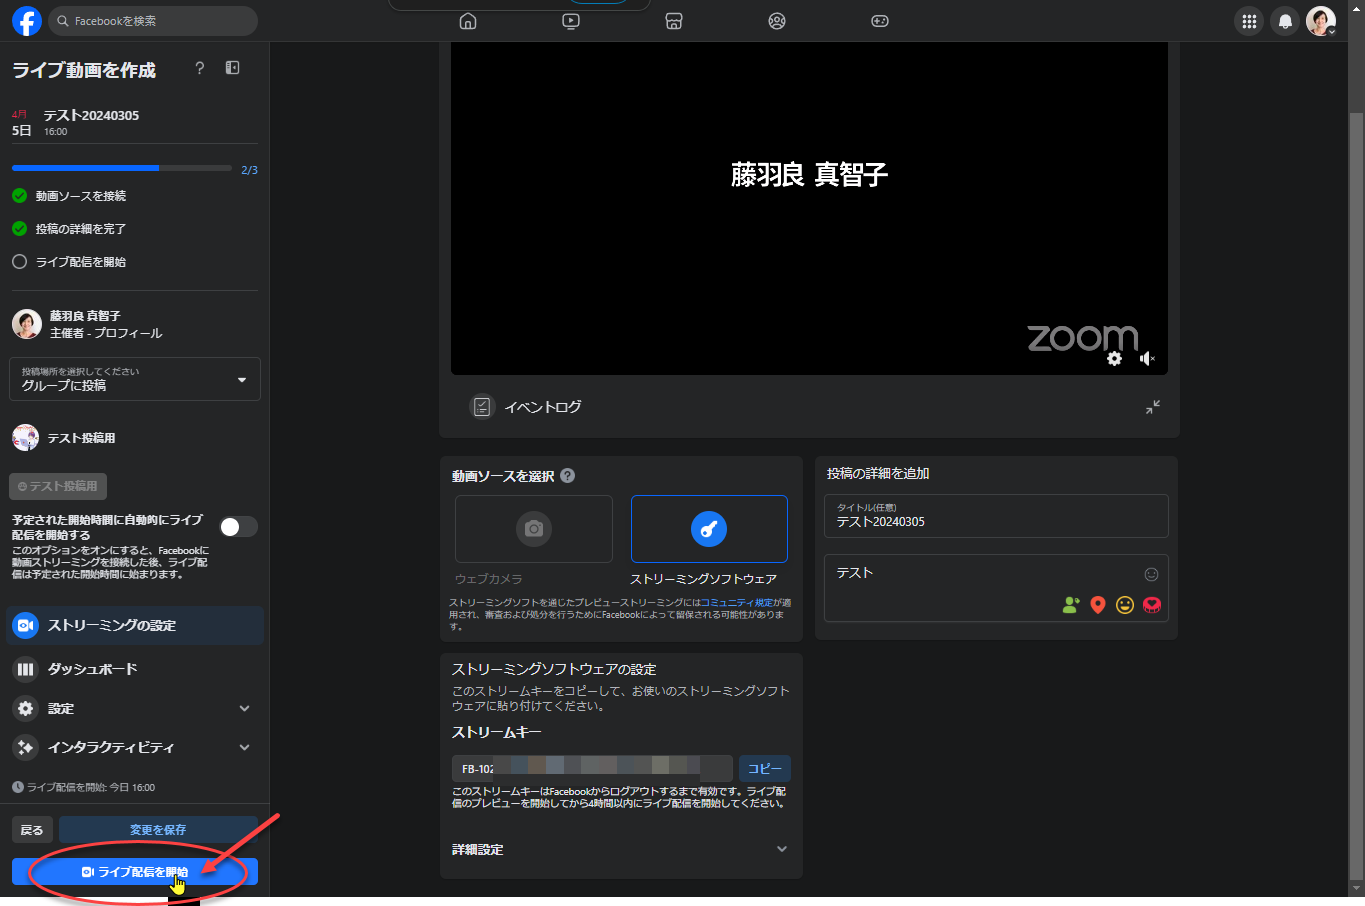Image resolution: width=1365 pixels, height=906 pixels.
Task: Open the emoji picker in description
Action: [1151, 574]
